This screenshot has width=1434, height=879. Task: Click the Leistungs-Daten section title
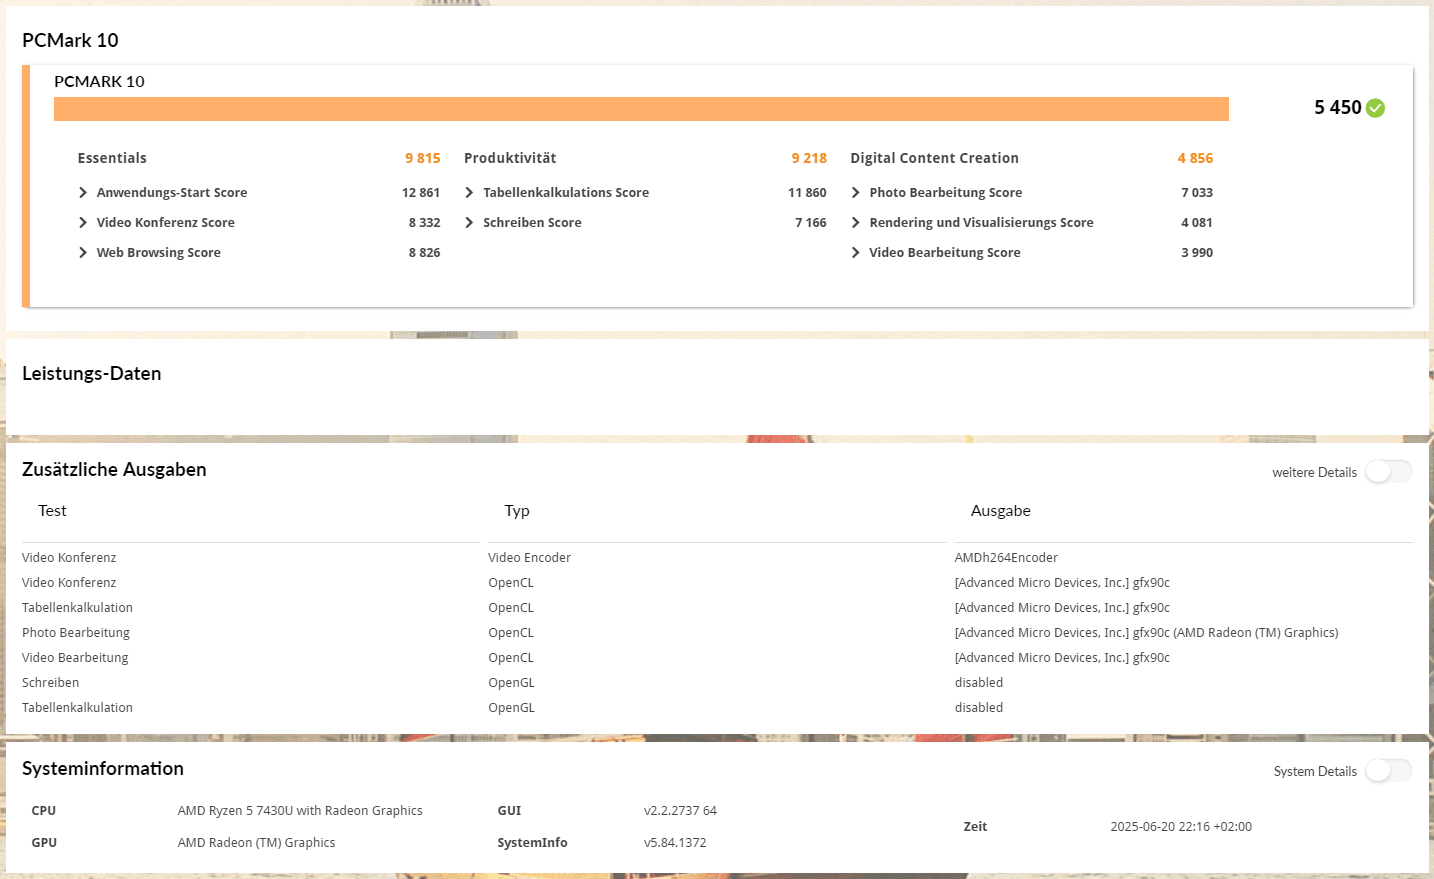92,374
